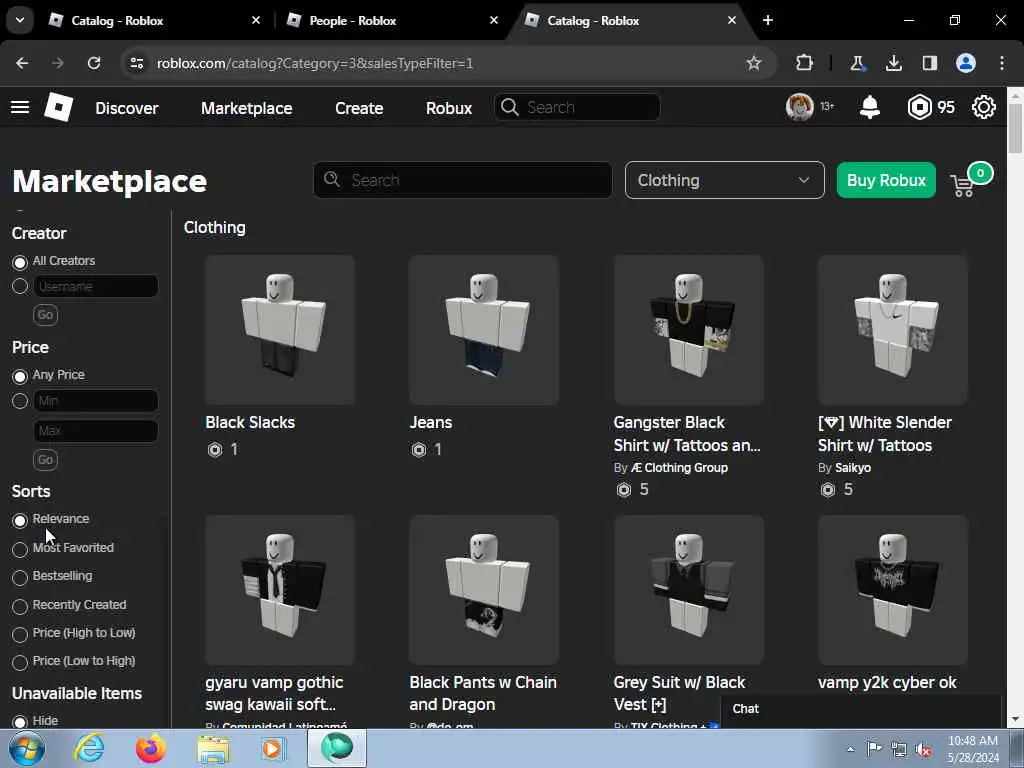Screen dimensions: 1024x768
Task: Open Robux in the Roblox nav
Action: pyautogui.click(x=449, y=108)
